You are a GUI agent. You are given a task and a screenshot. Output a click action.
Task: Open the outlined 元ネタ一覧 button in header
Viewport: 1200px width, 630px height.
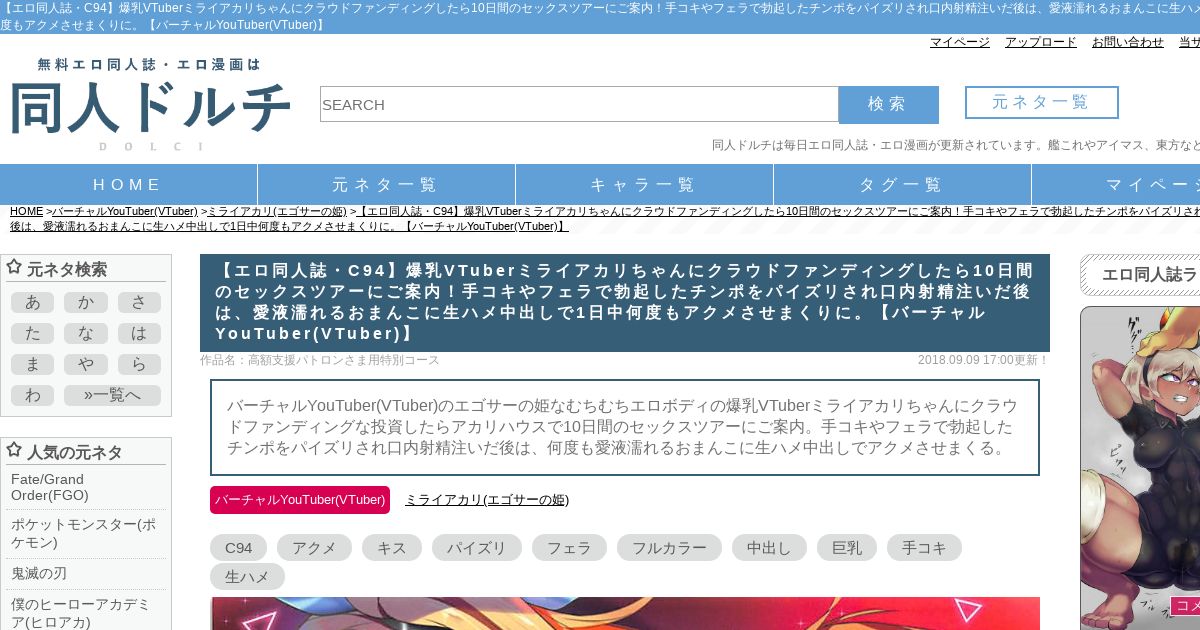1041,102
